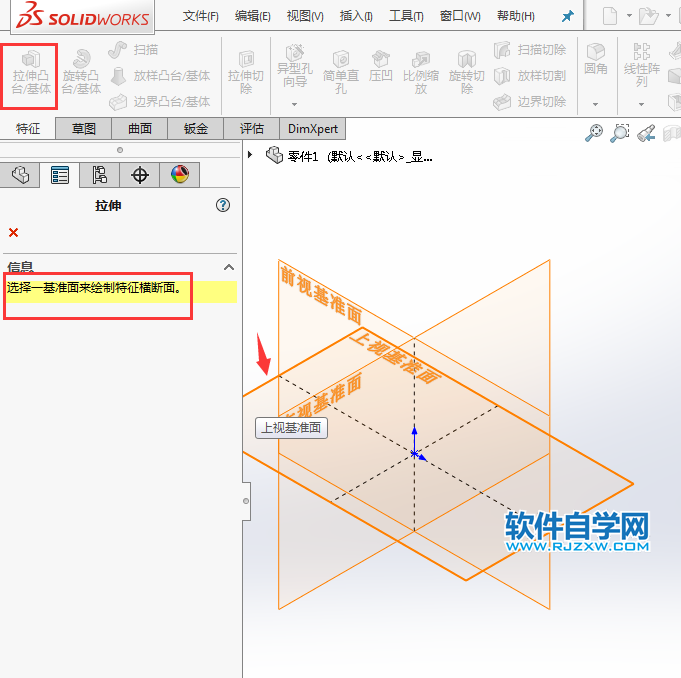
Task: Switch to the 草图 tab
Action: [83, 128]
